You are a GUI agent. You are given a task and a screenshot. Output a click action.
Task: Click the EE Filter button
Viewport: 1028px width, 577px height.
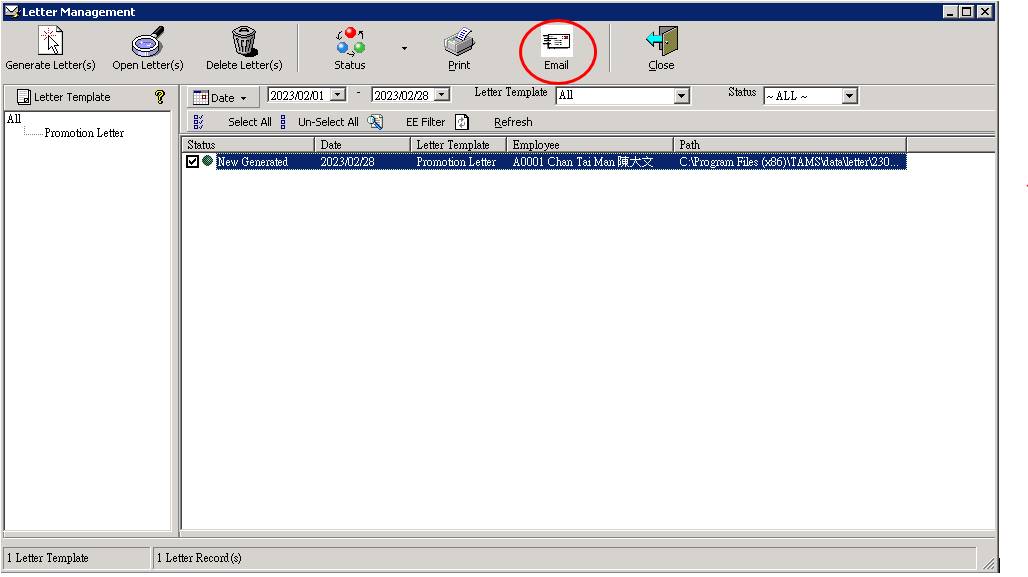pyautogui.click(x=425, y=122)
